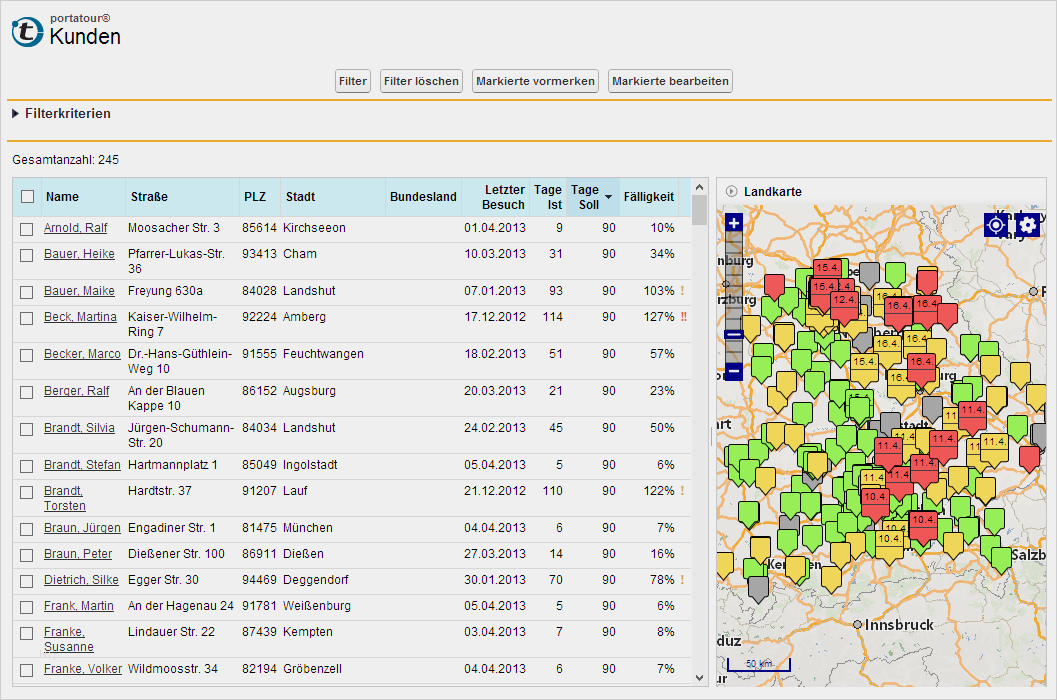Zoom in on the map with plus button
The height and width of the screenshot is (700, 1057).
pyautogui.click(x=733, y=223)
